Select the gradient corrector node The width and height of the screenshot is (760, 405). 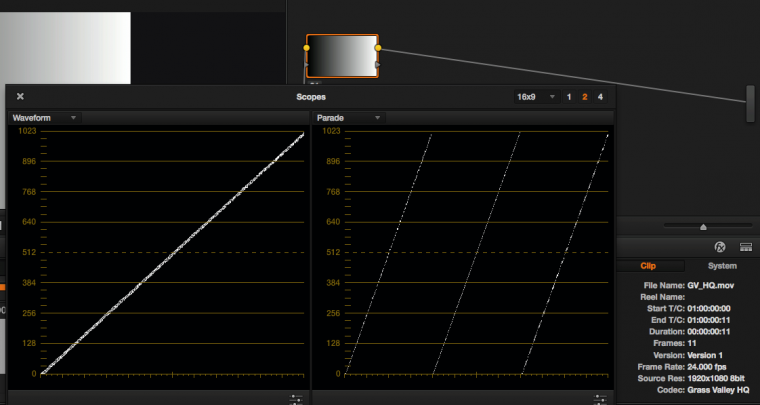coord(341,57)
